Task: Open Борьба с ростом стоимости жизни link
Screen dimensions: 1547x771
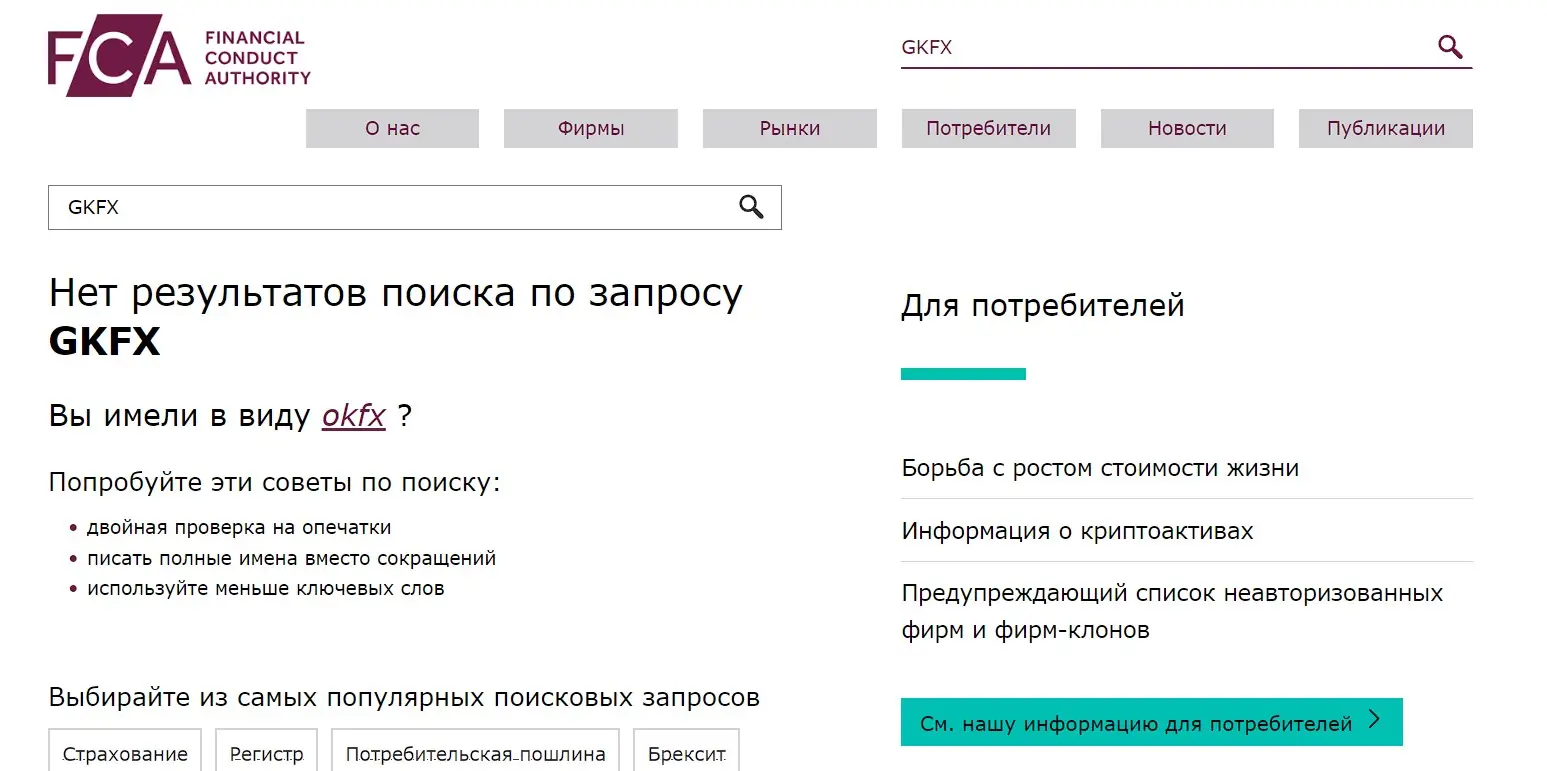Action: click(x=1100, y=468)
